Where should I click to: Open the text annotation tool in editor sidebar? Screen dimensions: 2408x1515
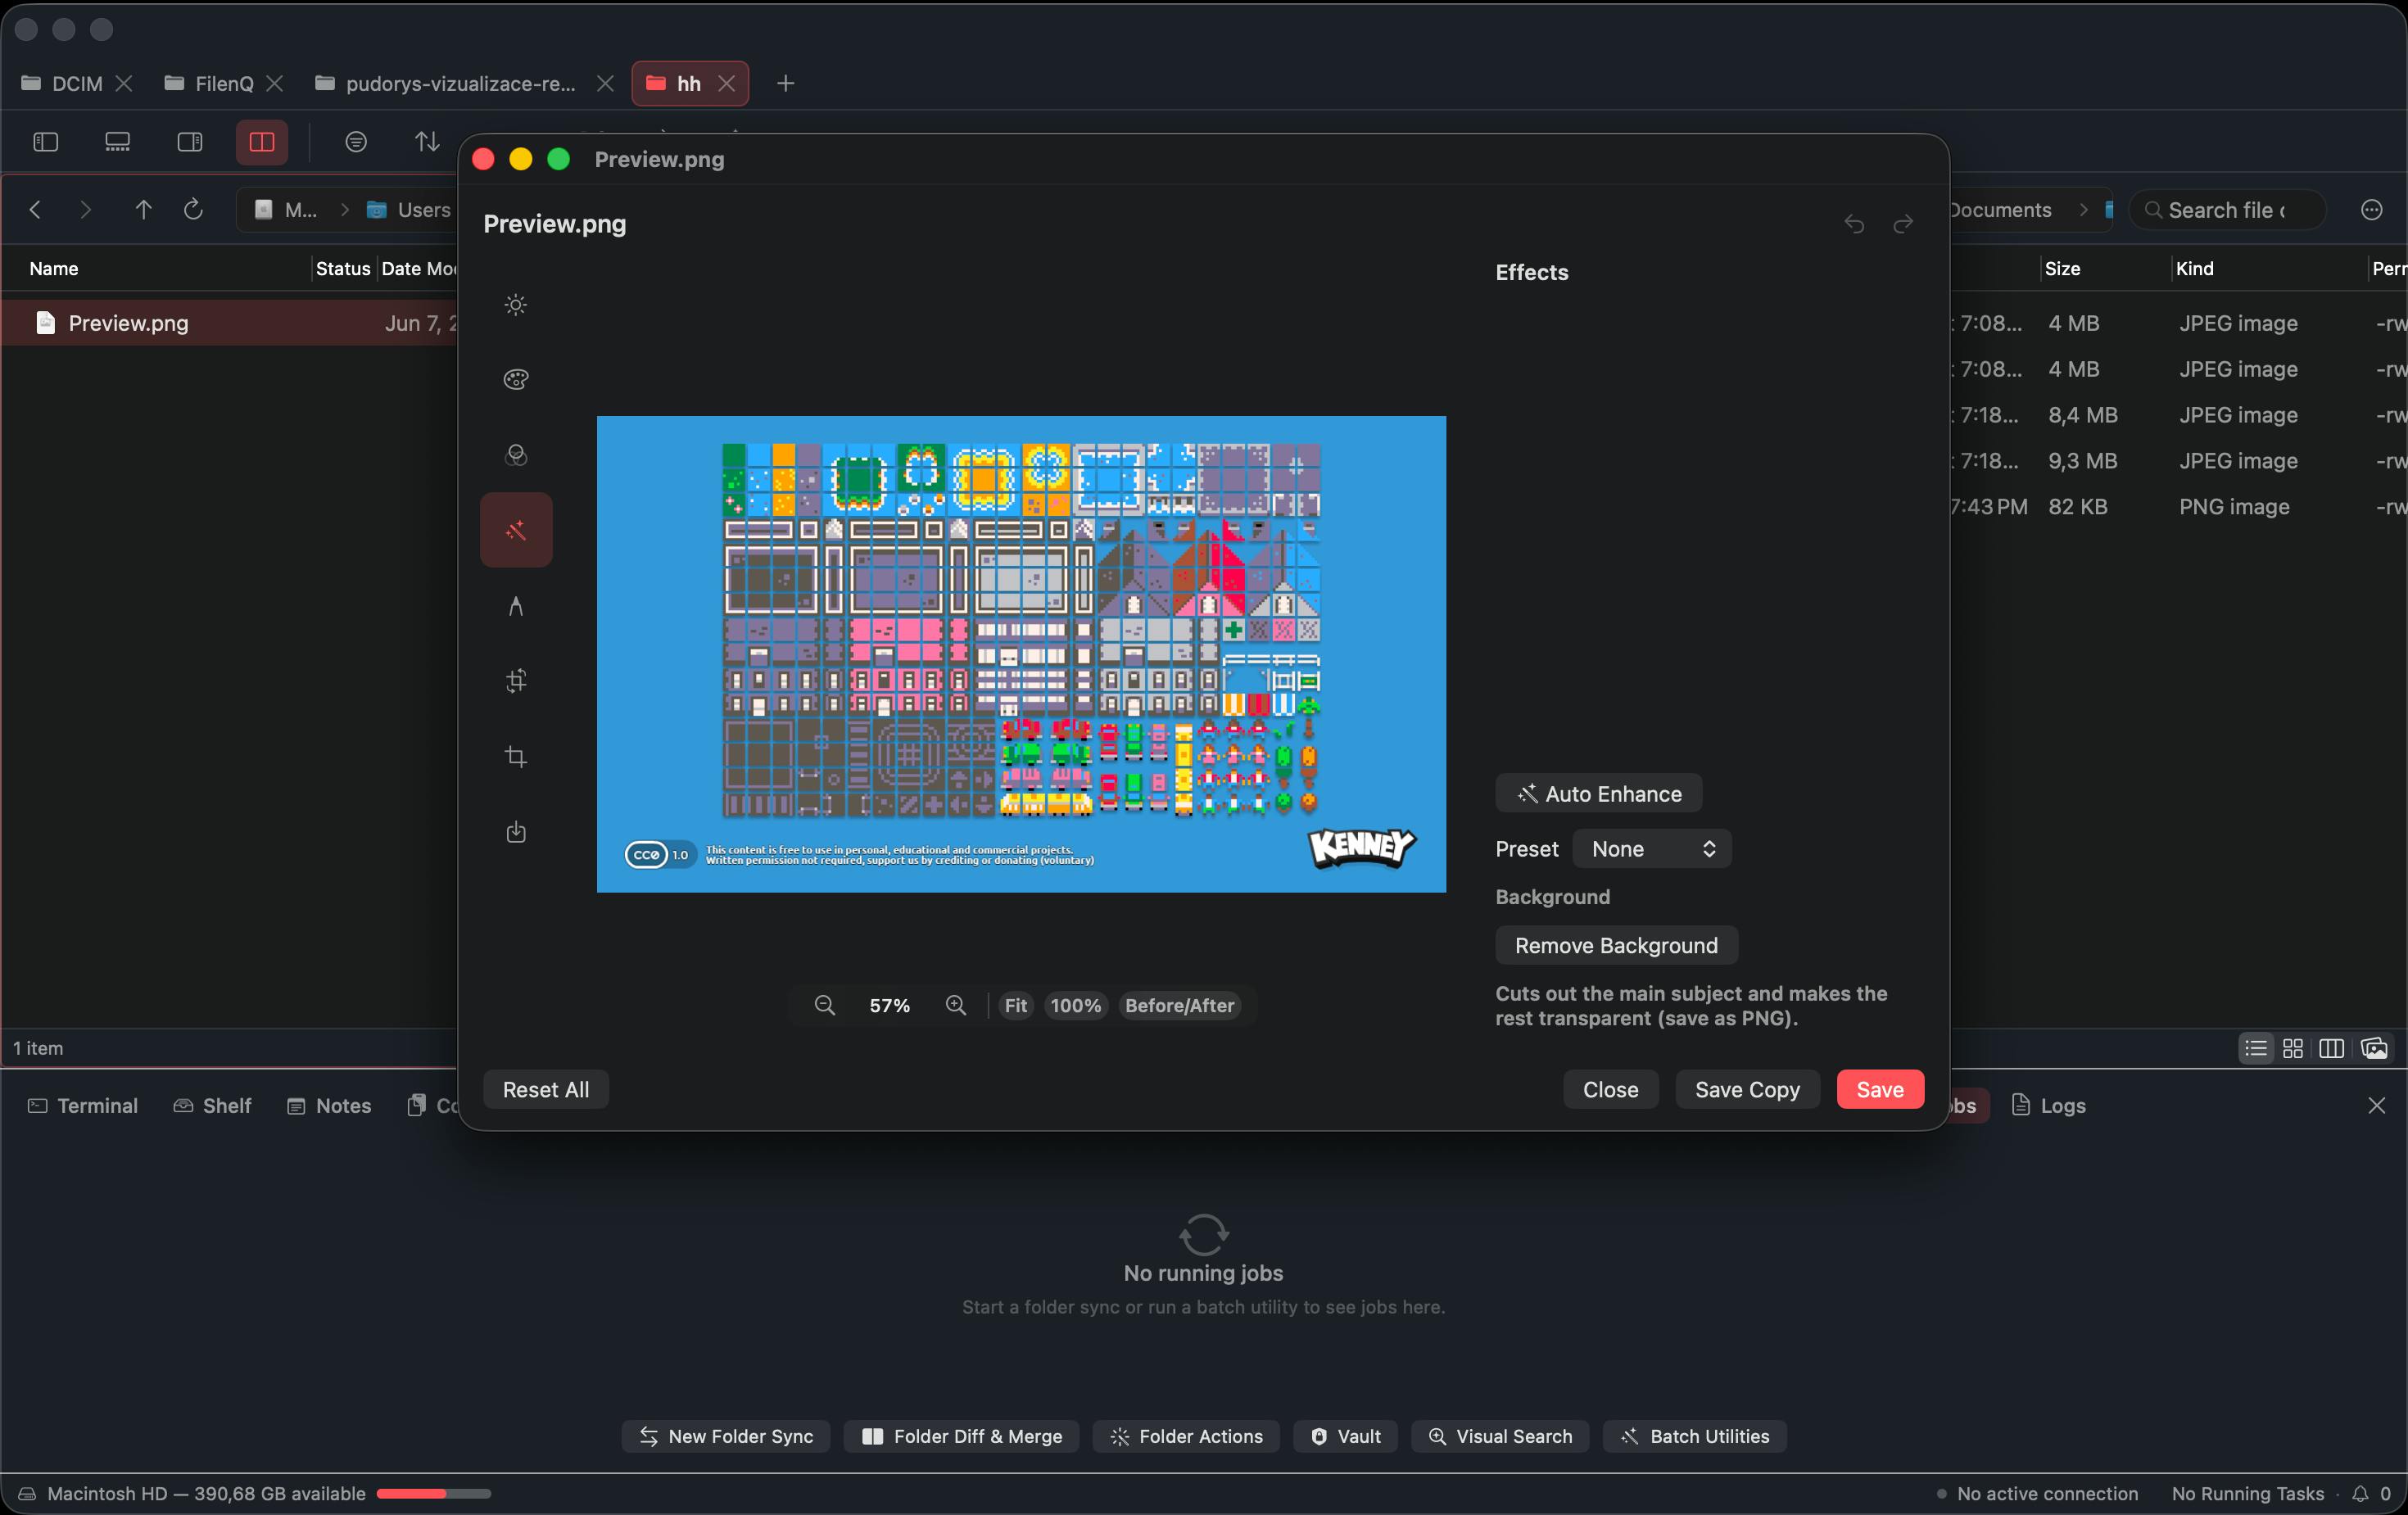(x=516, y=606)
